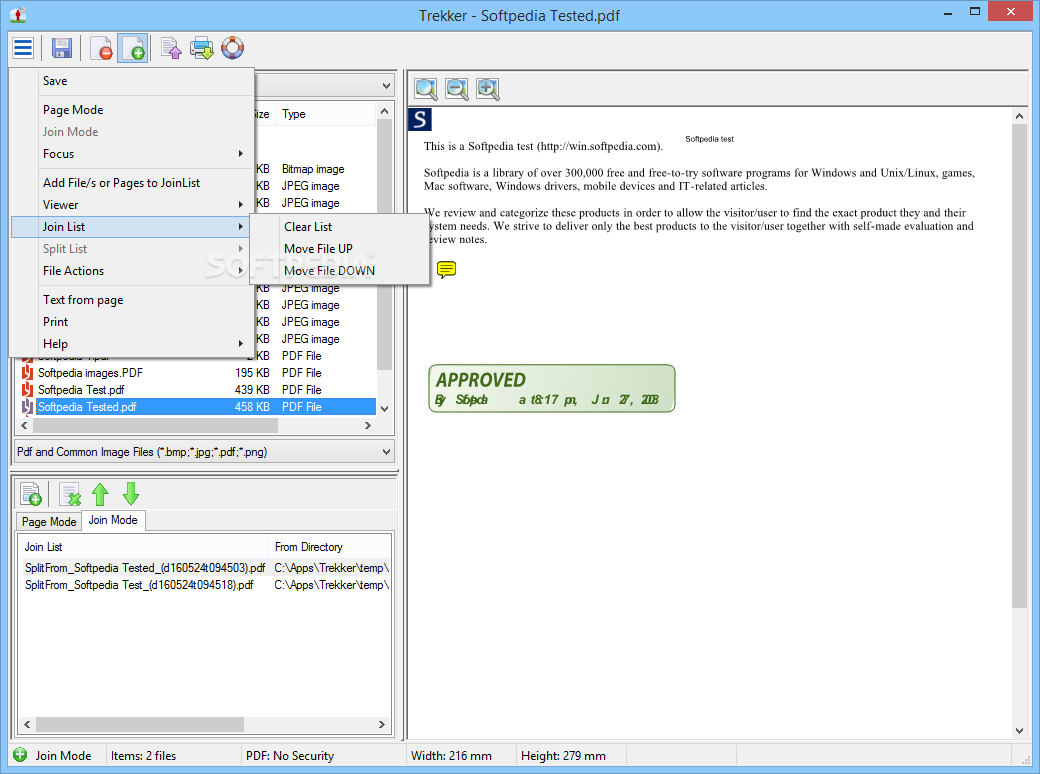Switch to the Join Mode tab
1040x774 pixels.
pos(113,520)
